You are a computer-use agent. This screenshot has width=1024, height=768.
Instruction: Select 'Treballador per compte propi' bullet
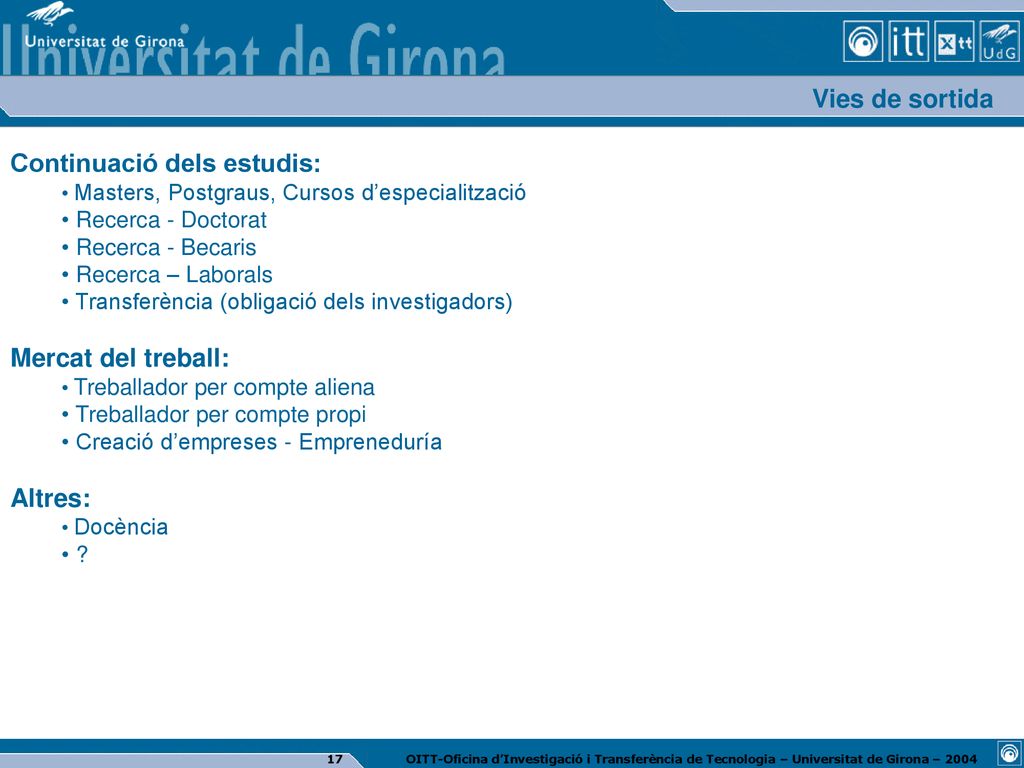(214, 415)
